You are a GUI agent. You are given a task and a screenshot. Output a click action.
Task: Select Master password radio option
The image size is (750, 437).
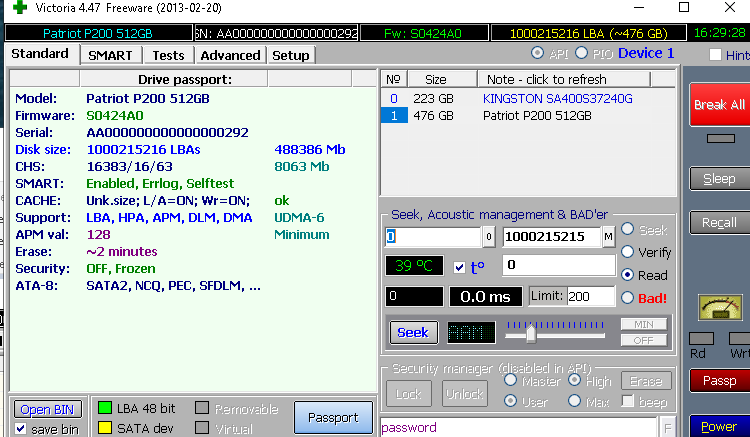[510, 380]
